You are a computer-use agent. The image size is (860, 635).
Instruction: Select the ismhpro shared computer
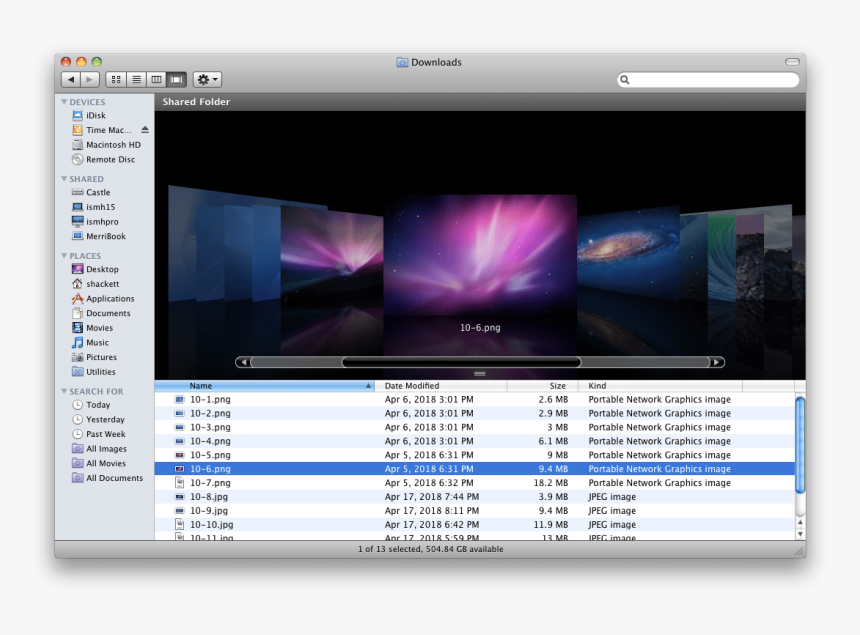(95, 222)
